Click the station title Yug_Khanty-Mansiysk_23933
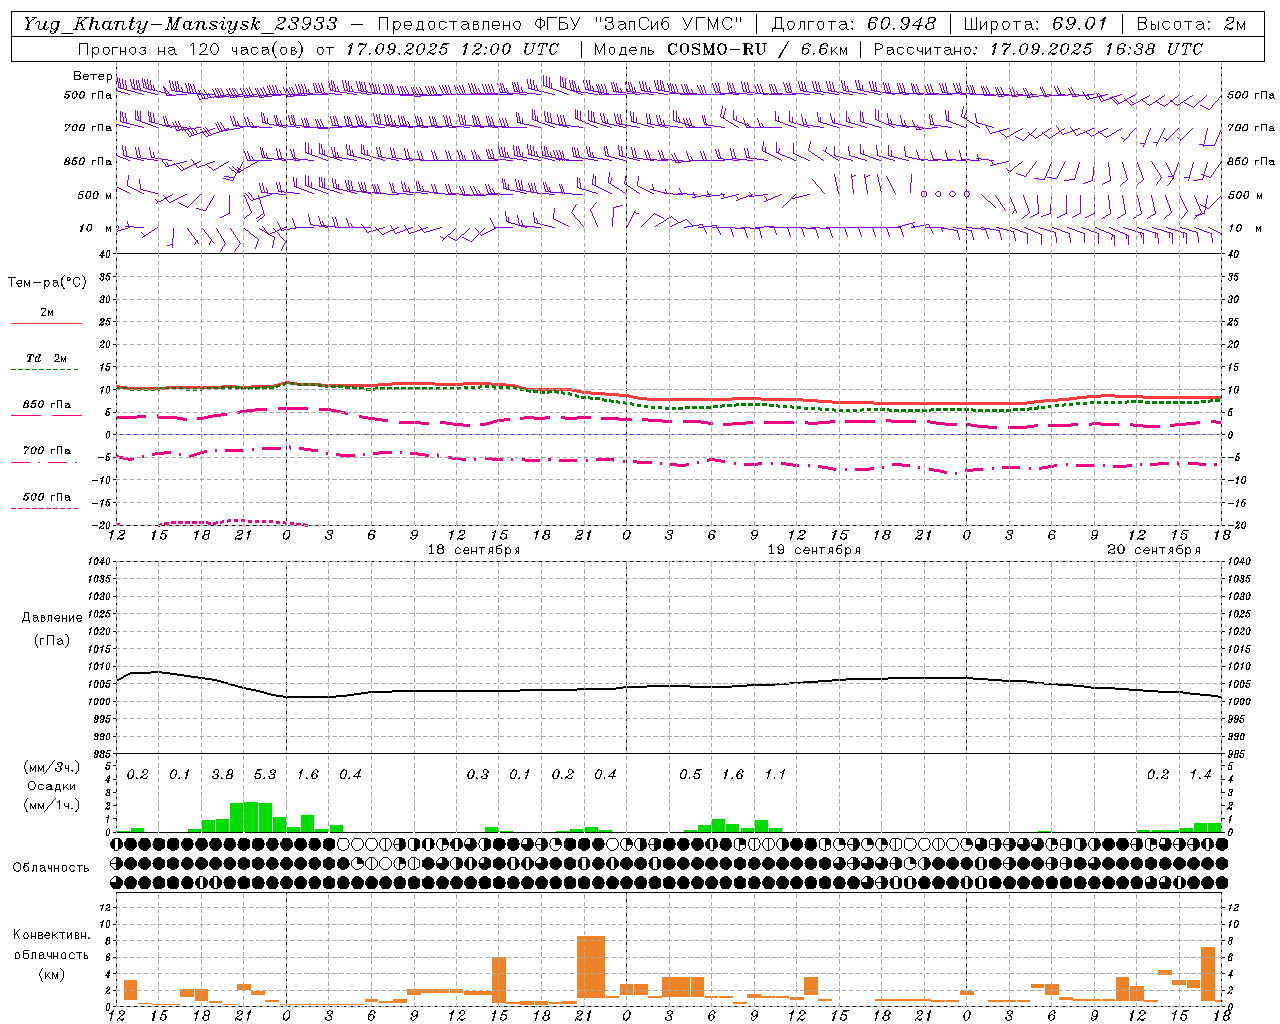 click(180, 24)
